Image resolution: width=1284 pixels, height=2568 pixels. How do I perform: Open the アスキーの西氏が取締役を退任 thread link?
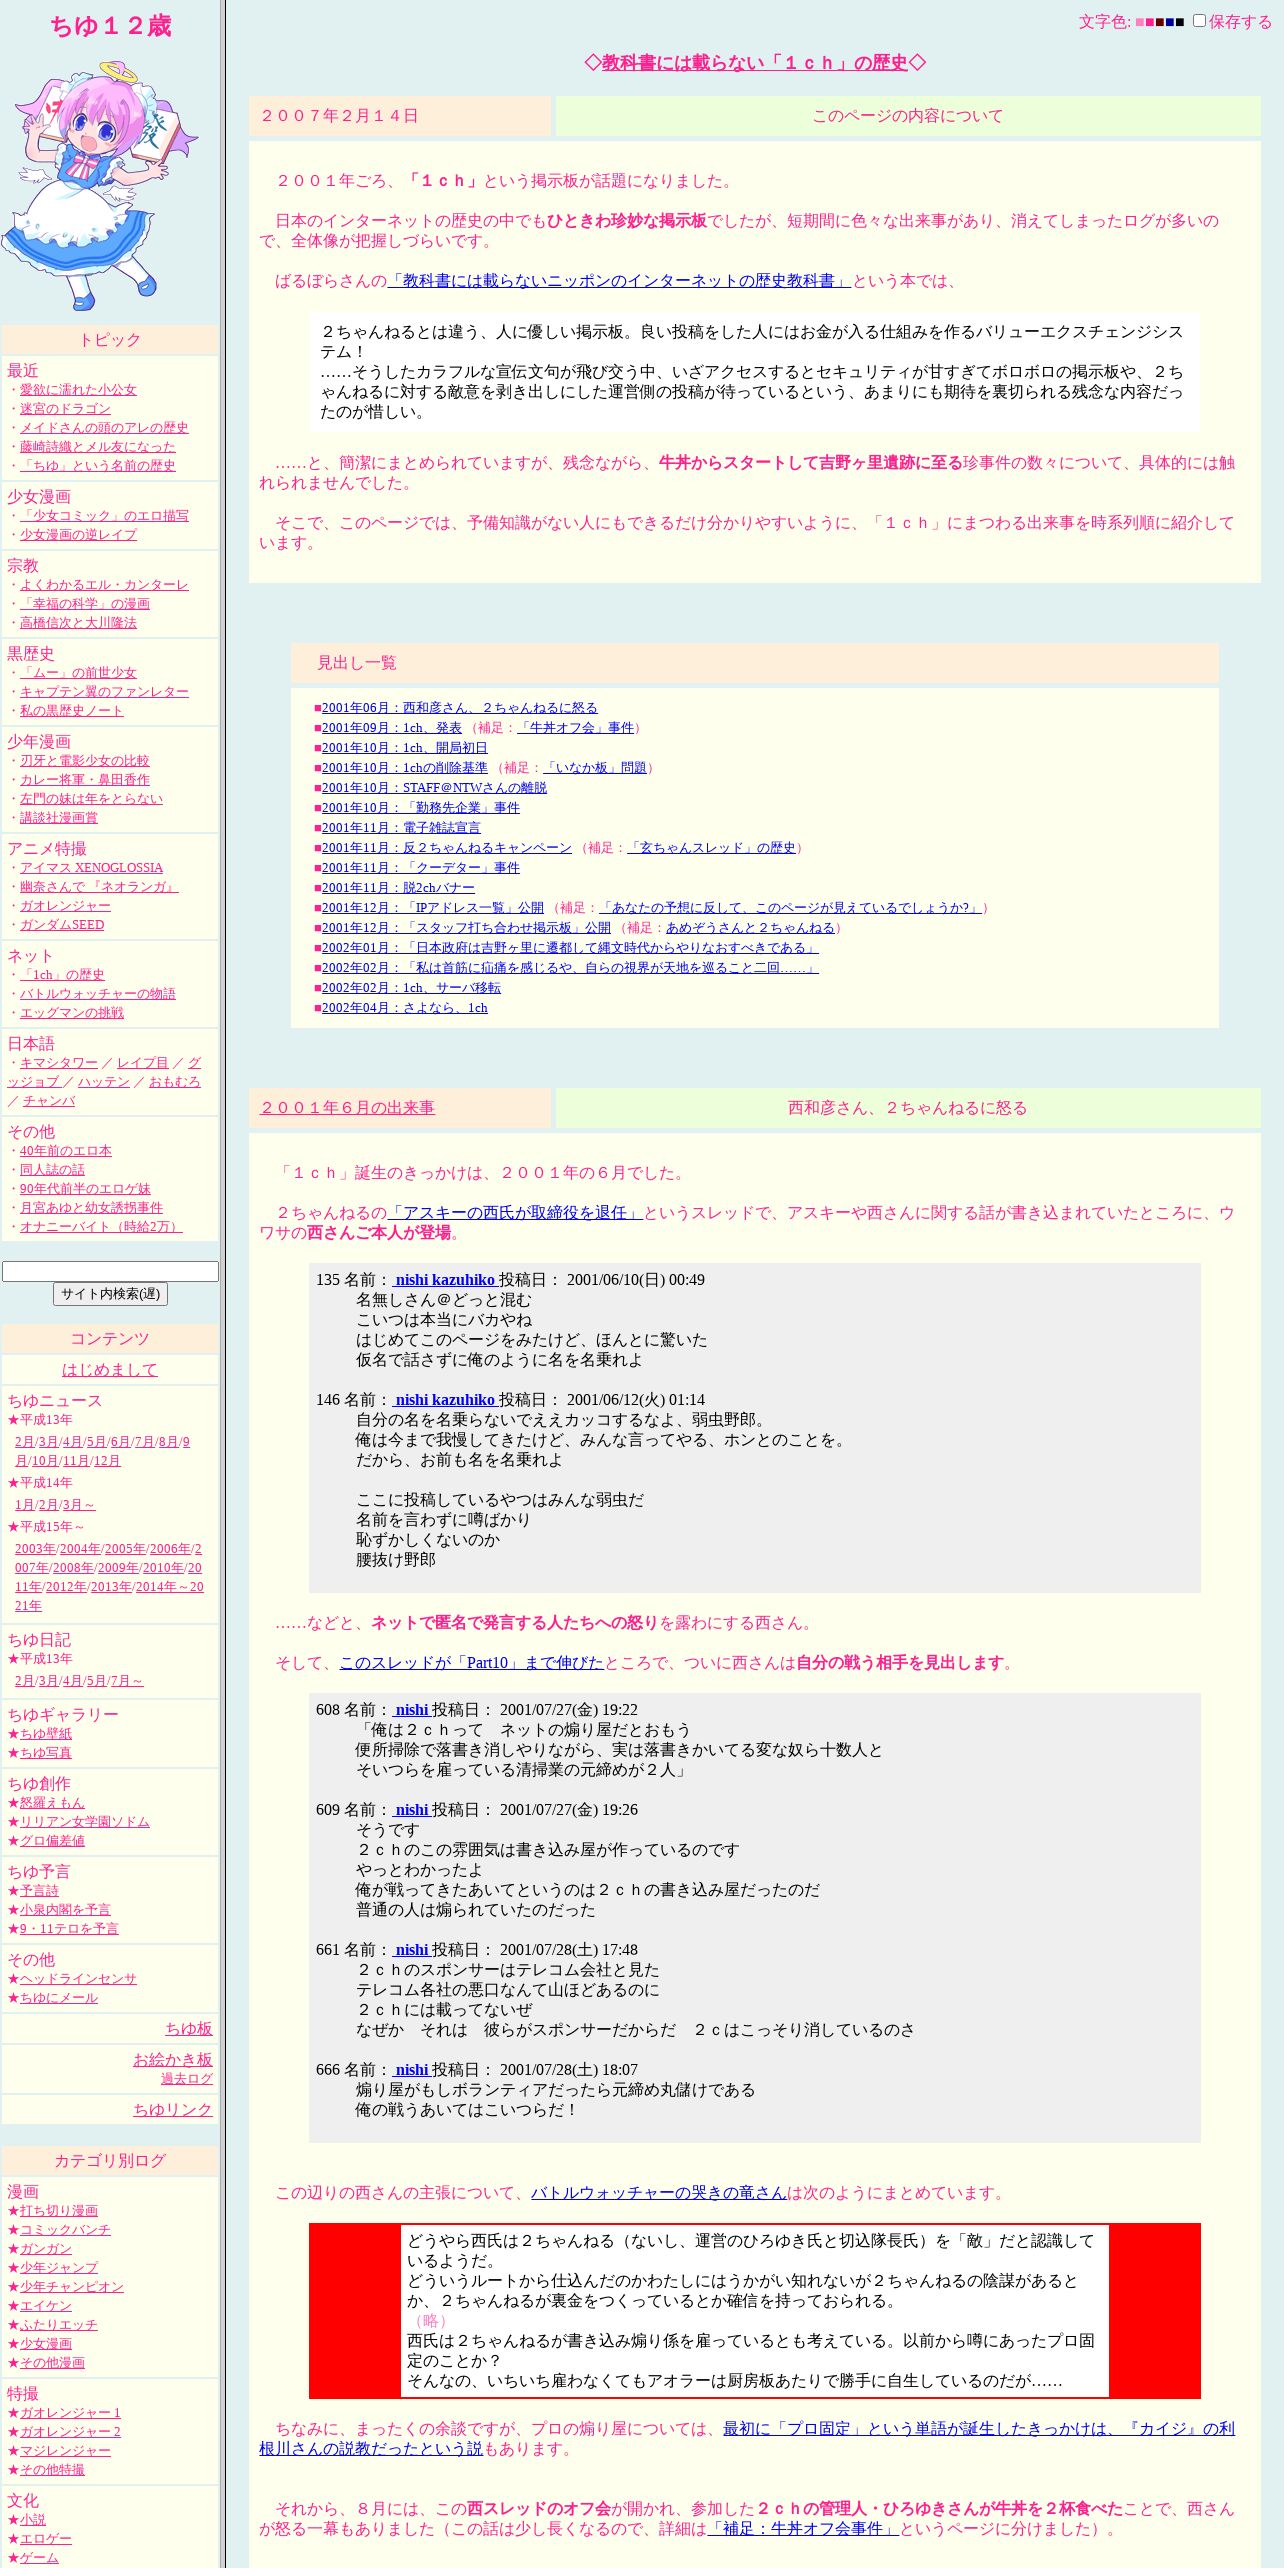pos(515,1213)
